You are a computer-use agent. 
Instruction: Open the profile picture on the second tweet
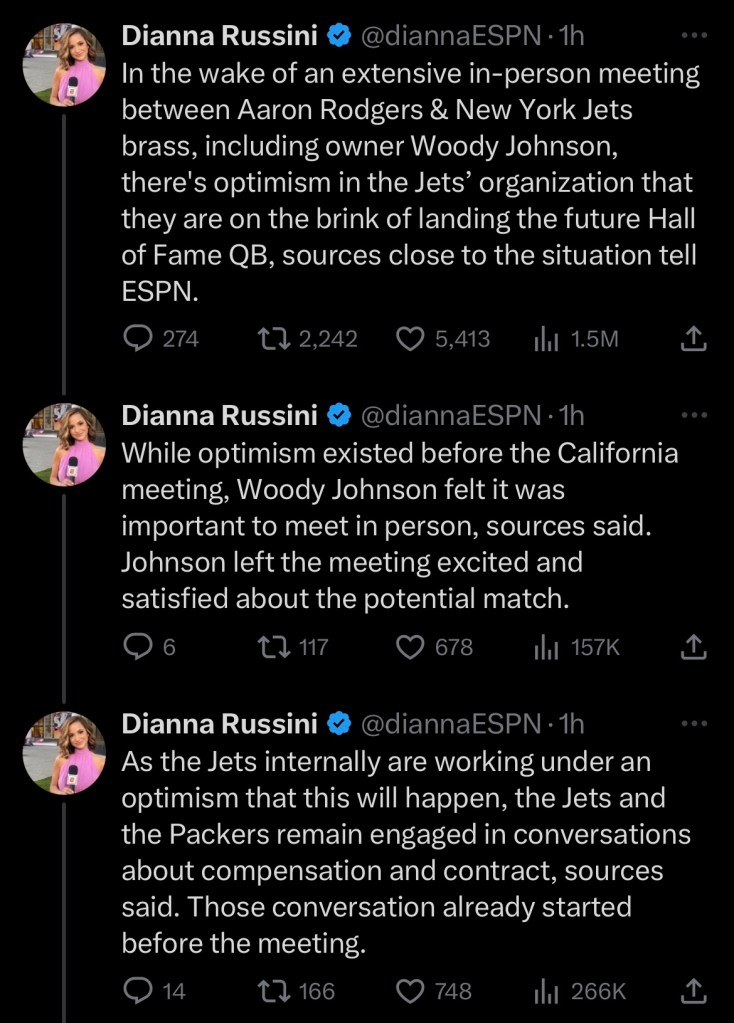point(64,446)
